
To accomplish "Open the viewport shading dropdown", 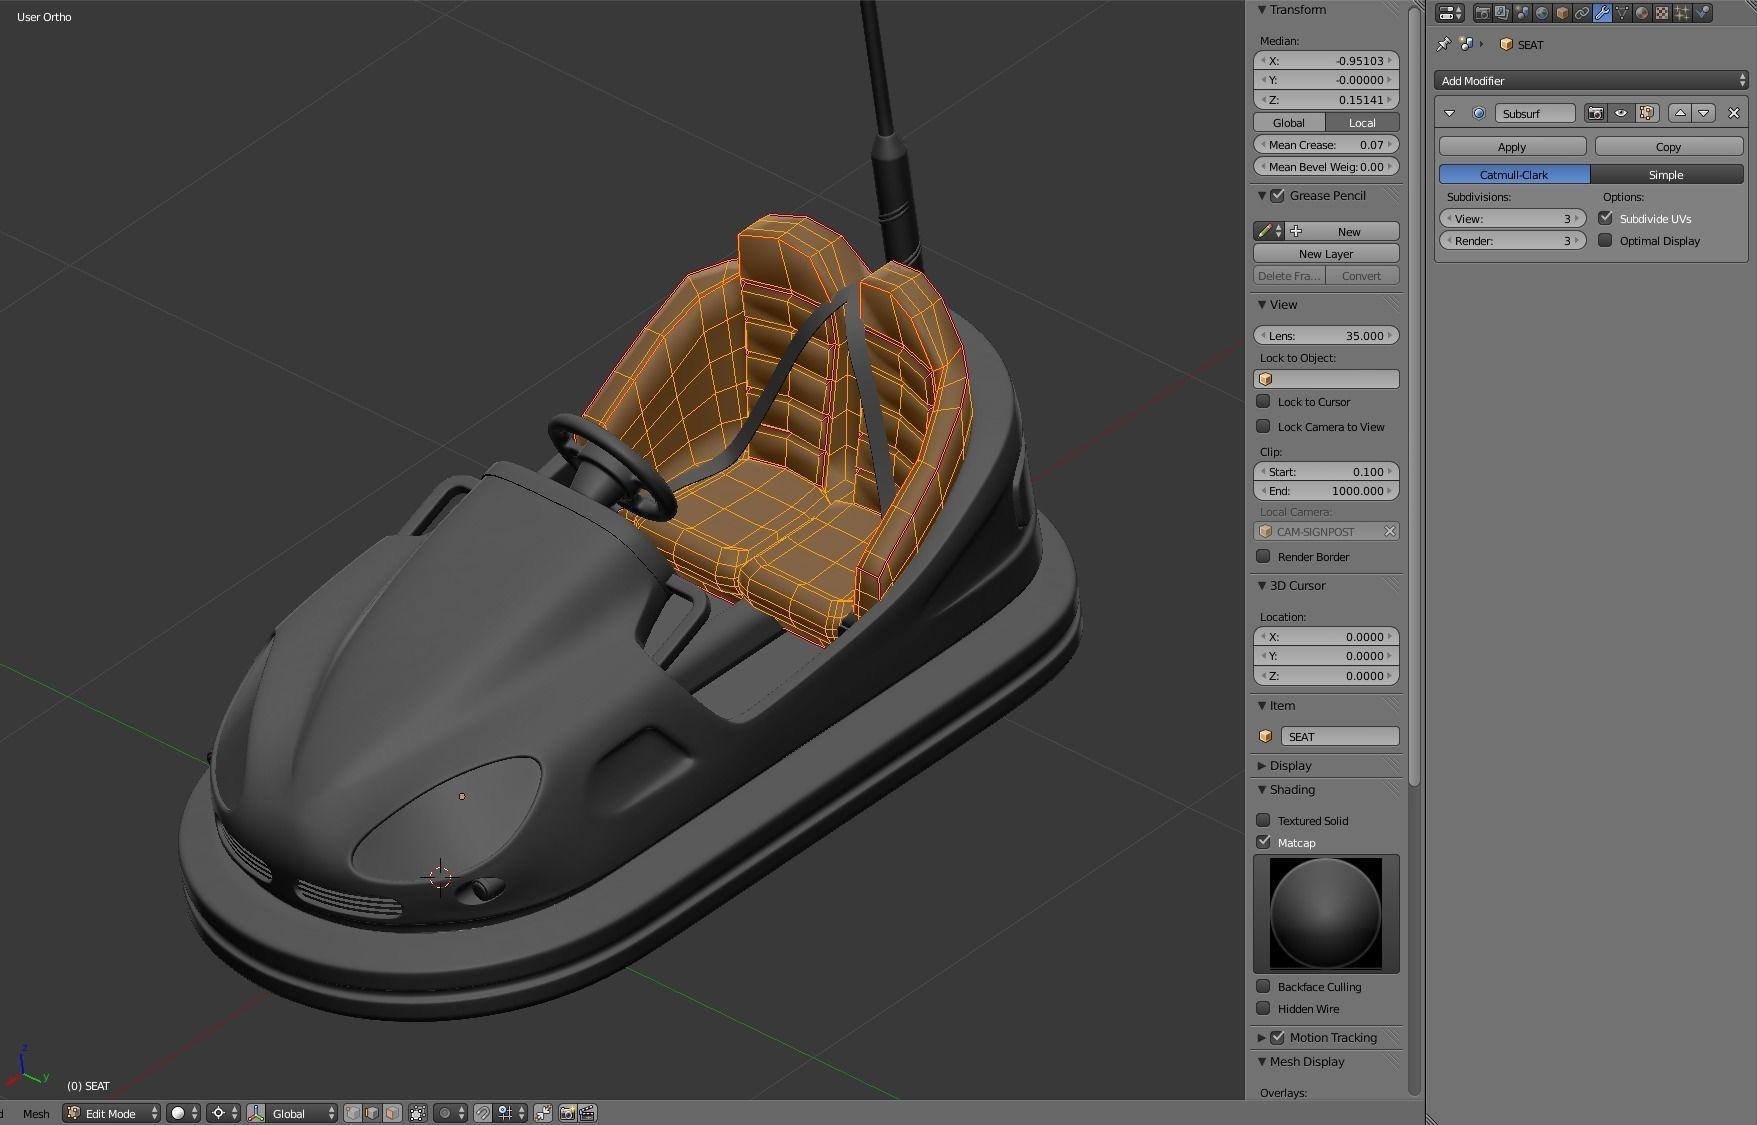I will click(x=183, y=1113).
